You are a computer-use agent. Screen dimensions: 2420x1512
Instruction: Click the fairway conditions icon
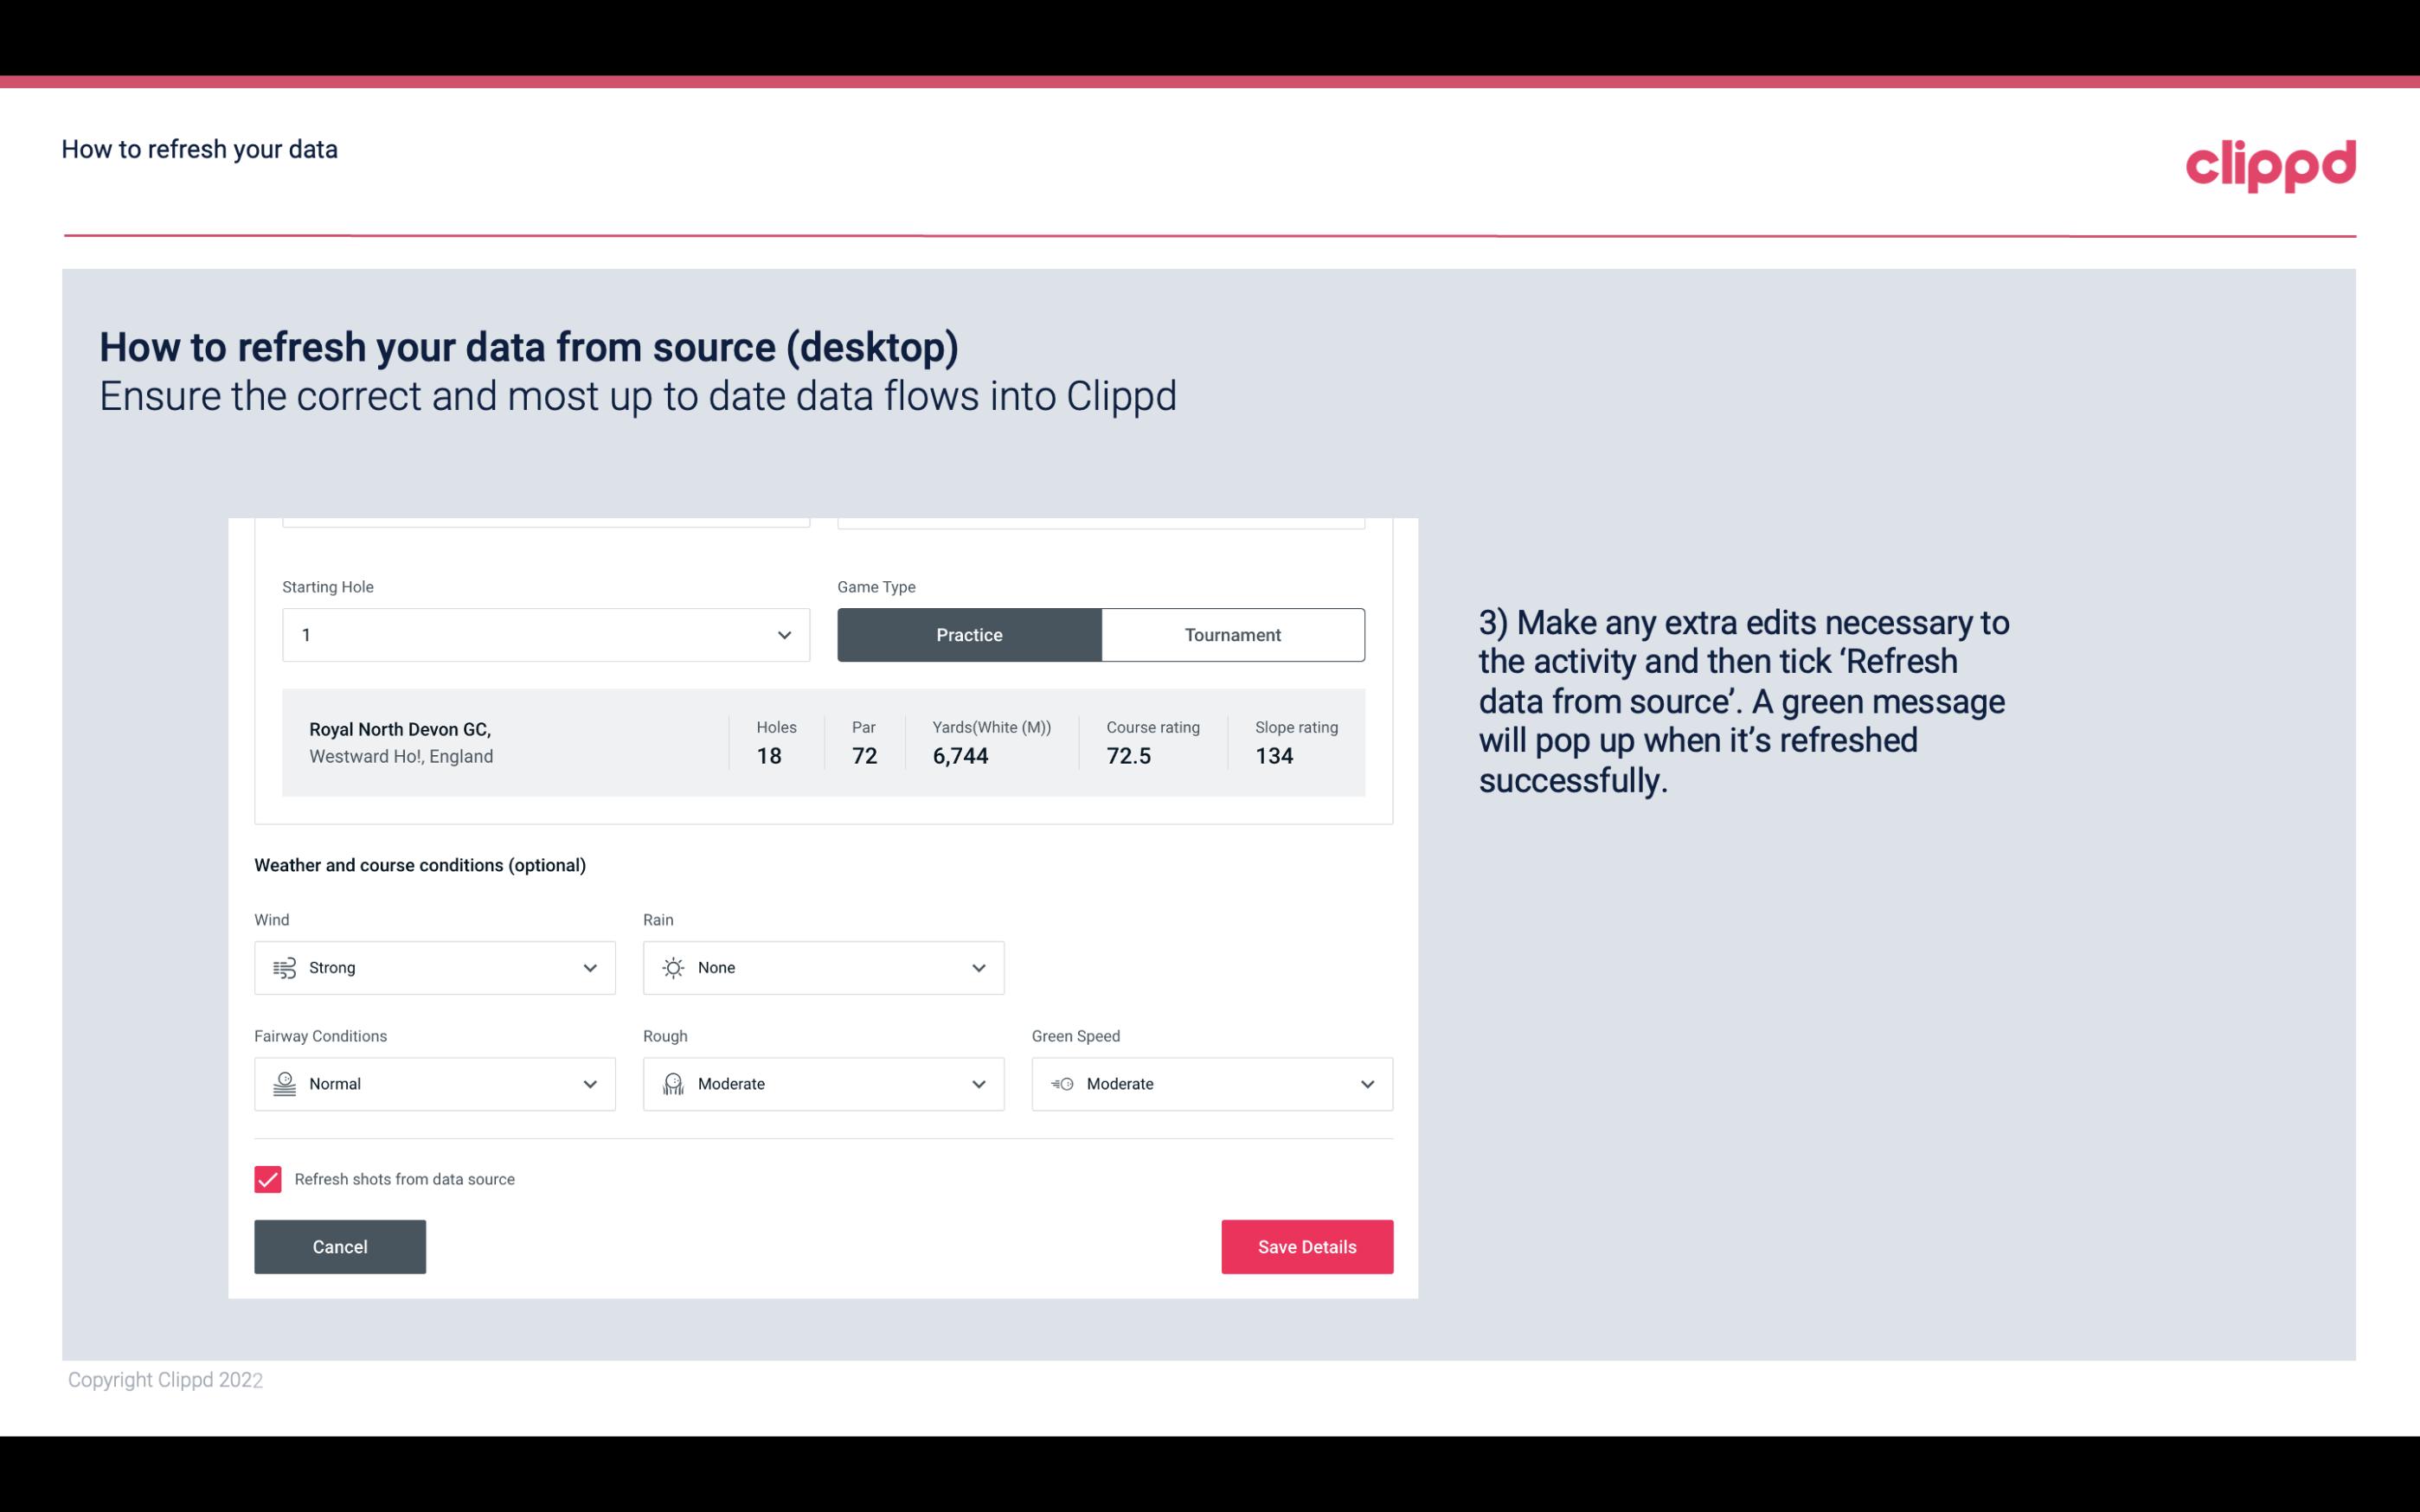(284, 1084)
